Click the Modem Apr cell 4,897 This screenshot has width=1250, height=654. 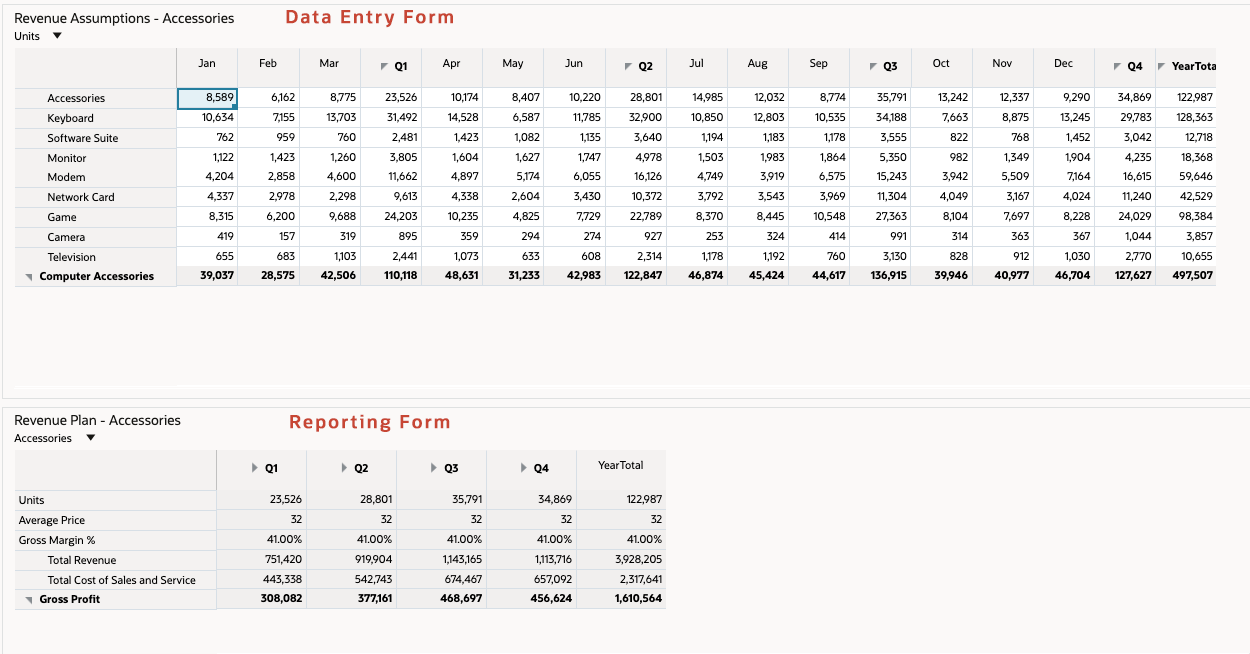(451, 177)
